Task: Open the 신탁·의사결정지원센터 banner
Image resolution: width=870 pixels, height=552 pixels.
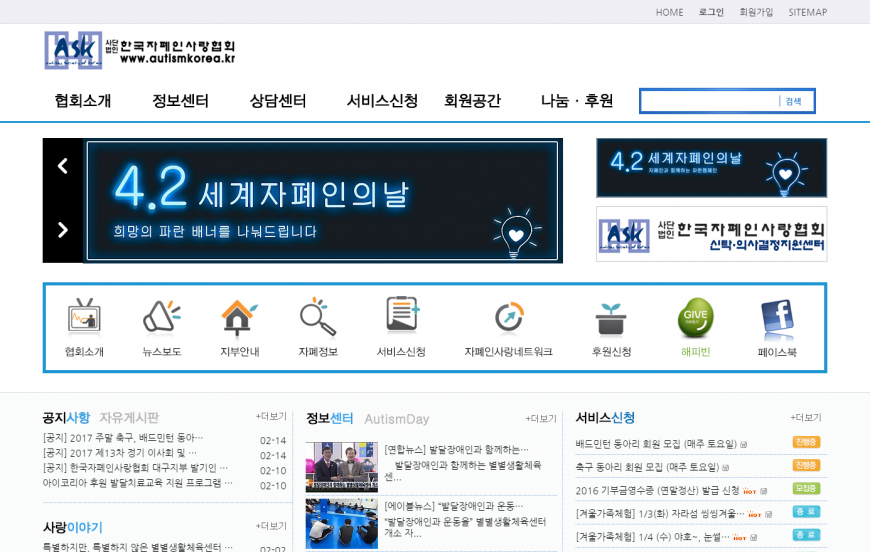Action: [x=711, y=234]
